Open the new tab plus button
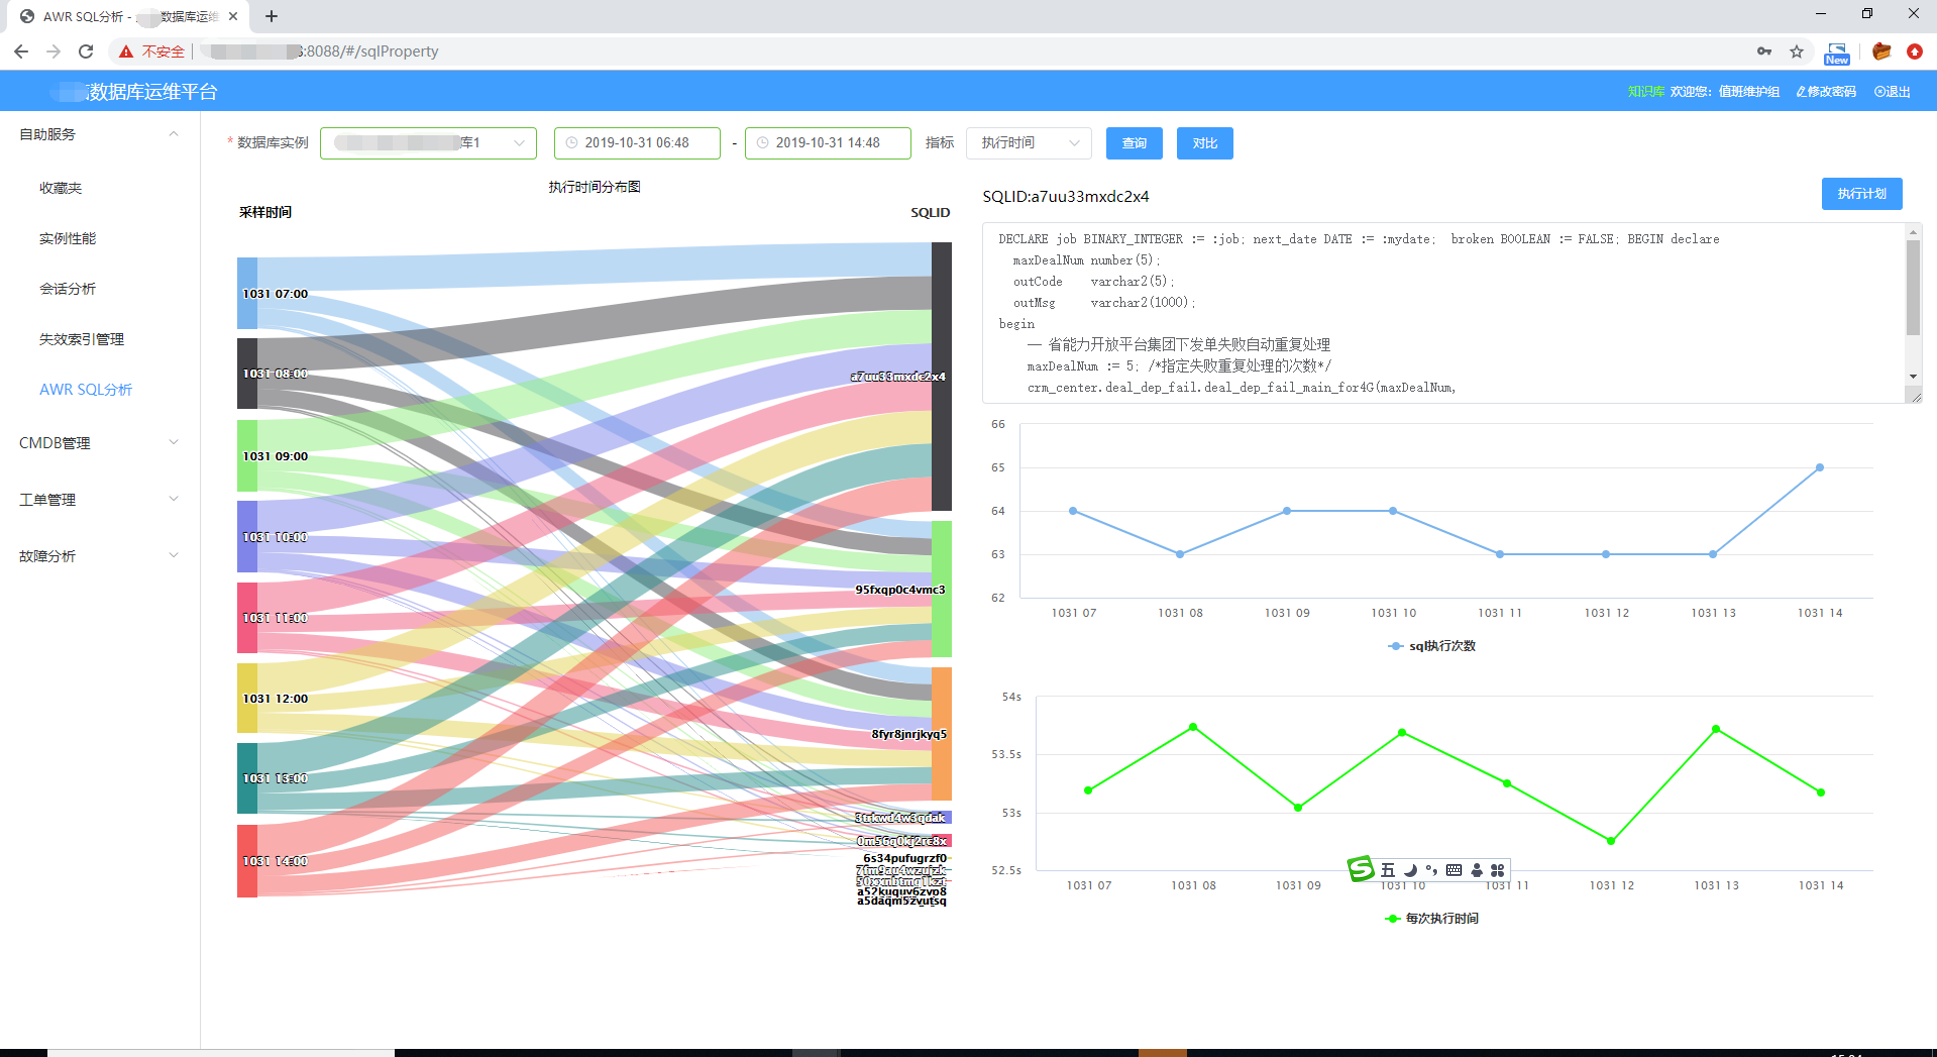 coord(271,16)
